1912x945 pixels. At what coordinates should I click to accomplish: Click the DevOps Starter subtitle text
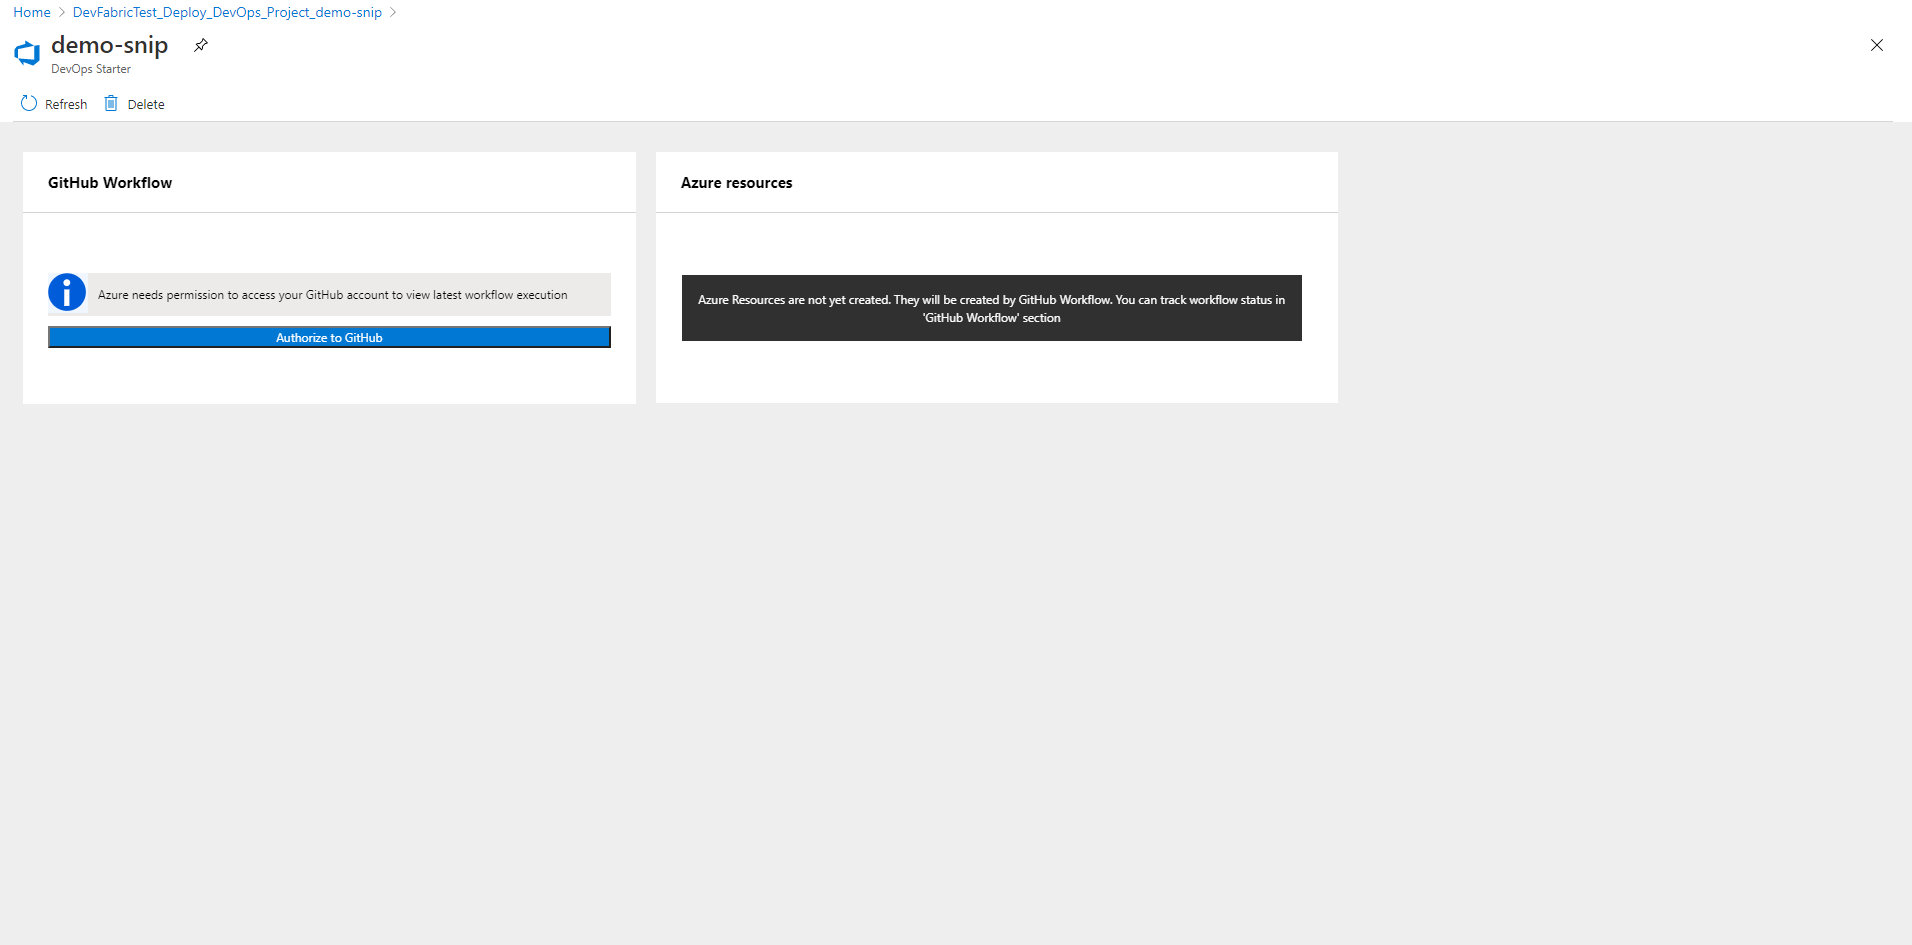(x=91, y=69)
